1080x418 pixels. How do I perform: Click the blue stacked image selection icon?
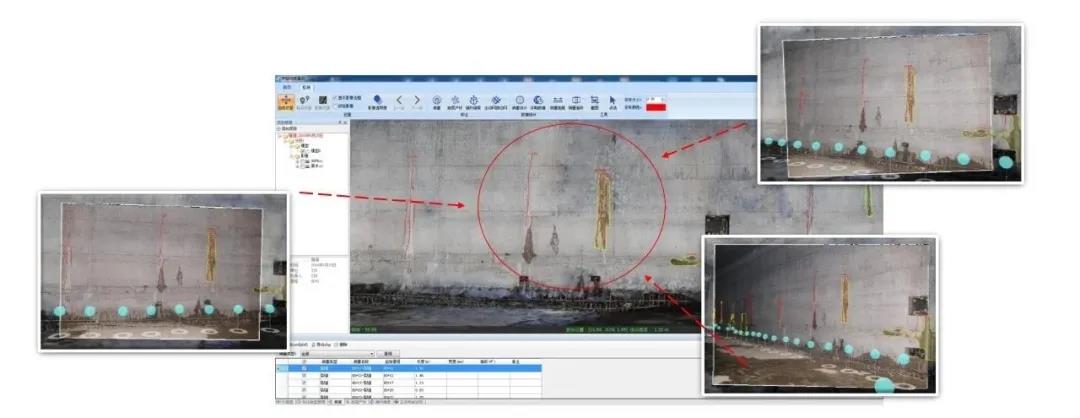click(x=377, y=100)
